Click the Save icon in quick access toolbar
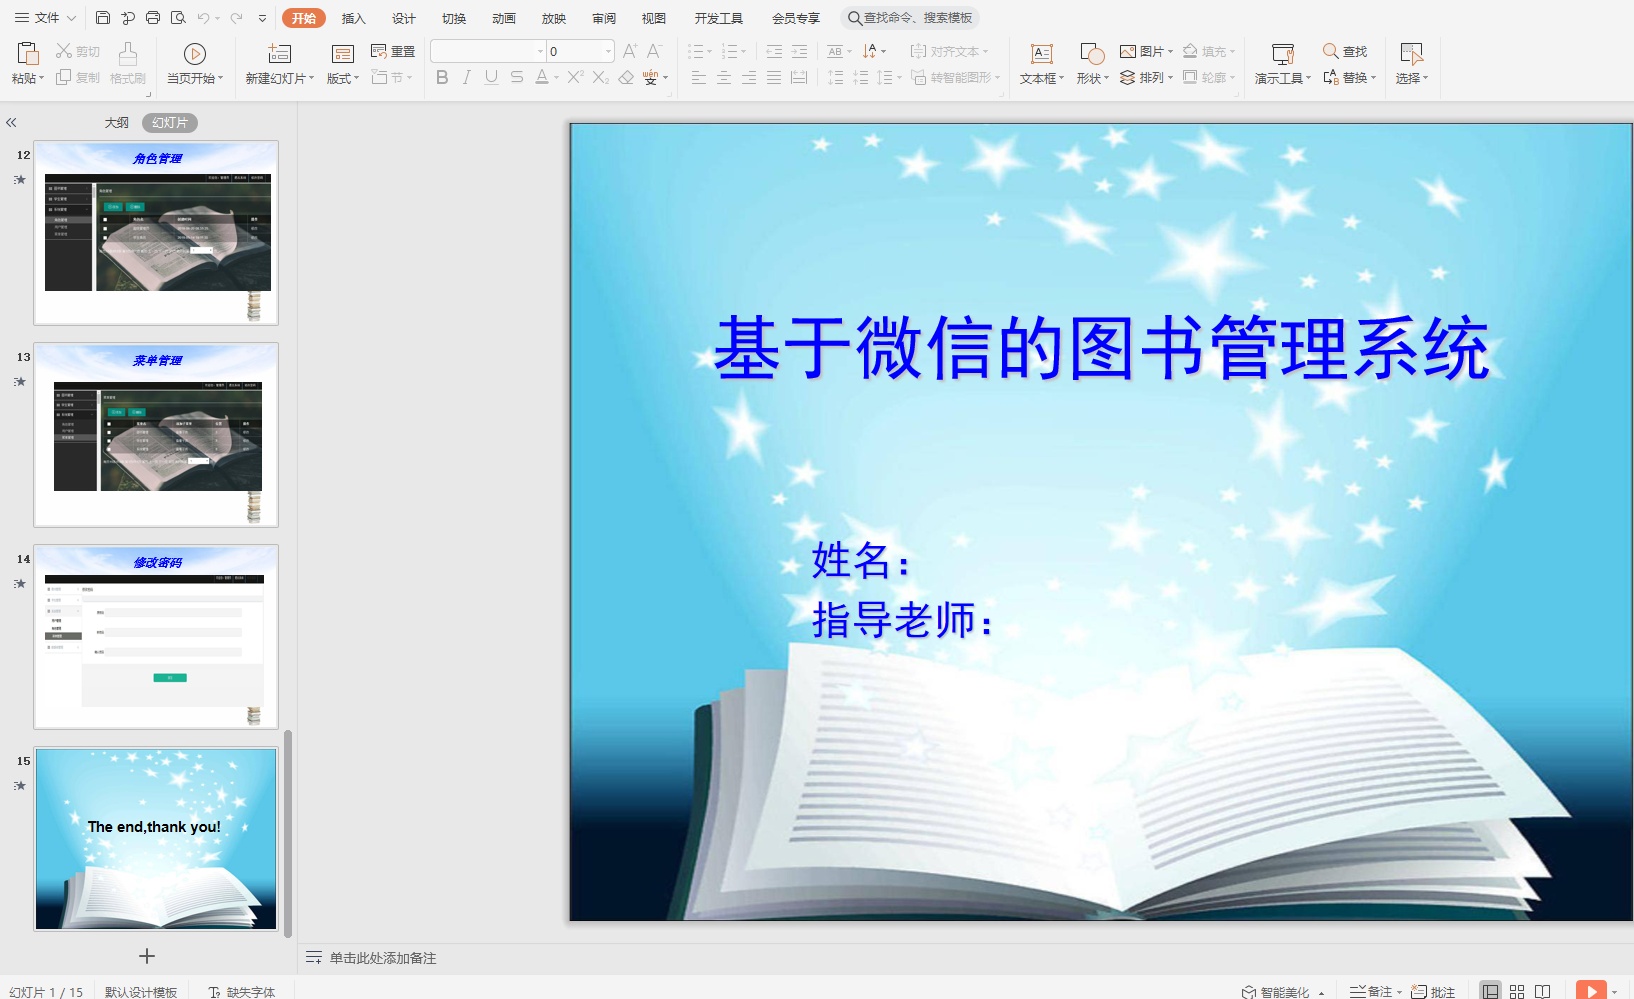 103,18
